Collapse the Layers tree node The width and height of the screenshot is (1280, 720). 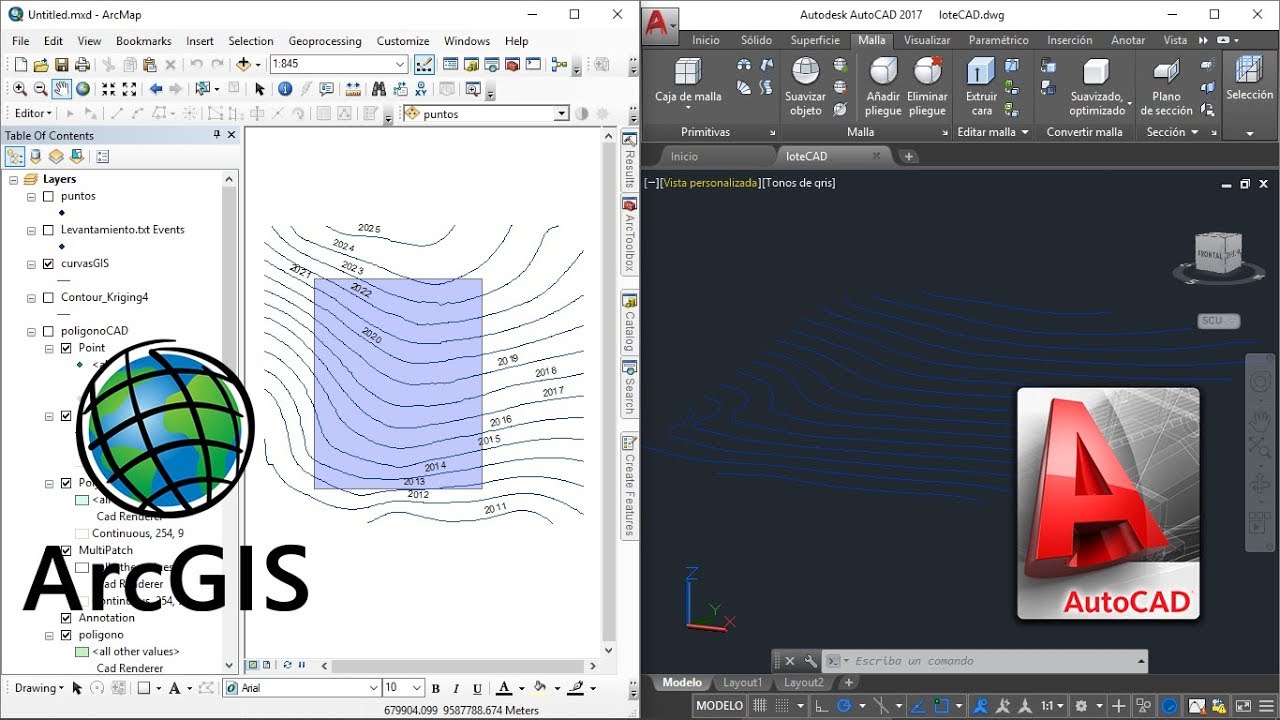click(x=13, y=179)
